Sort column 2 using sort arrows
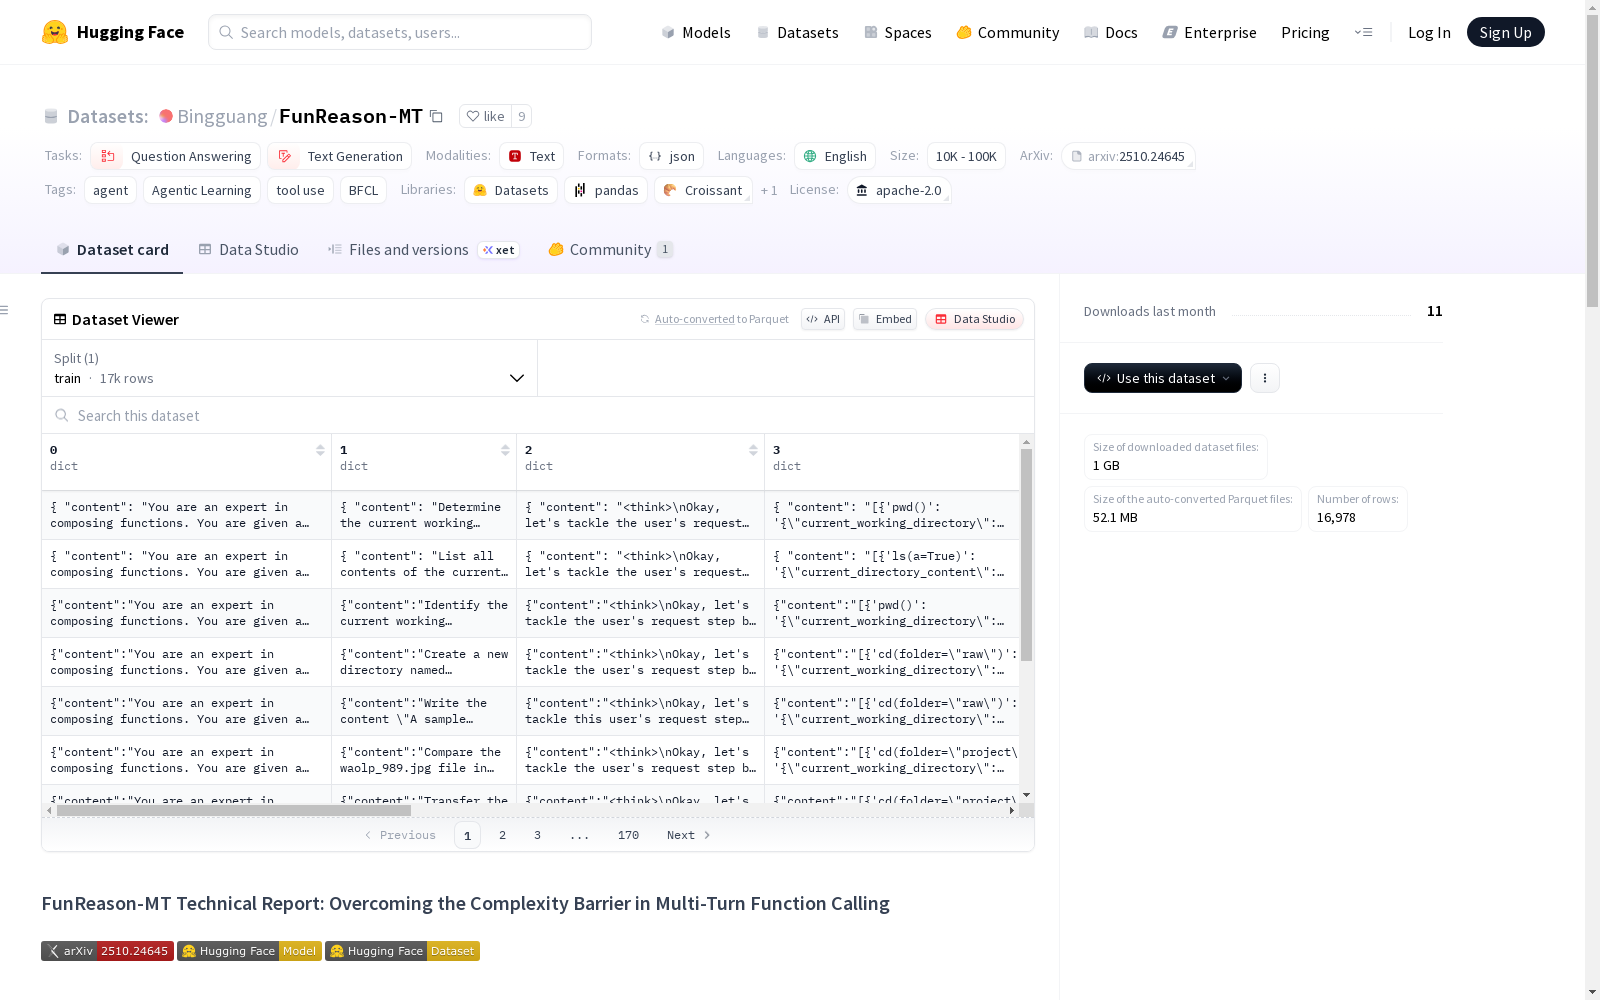 coord(753,450)
